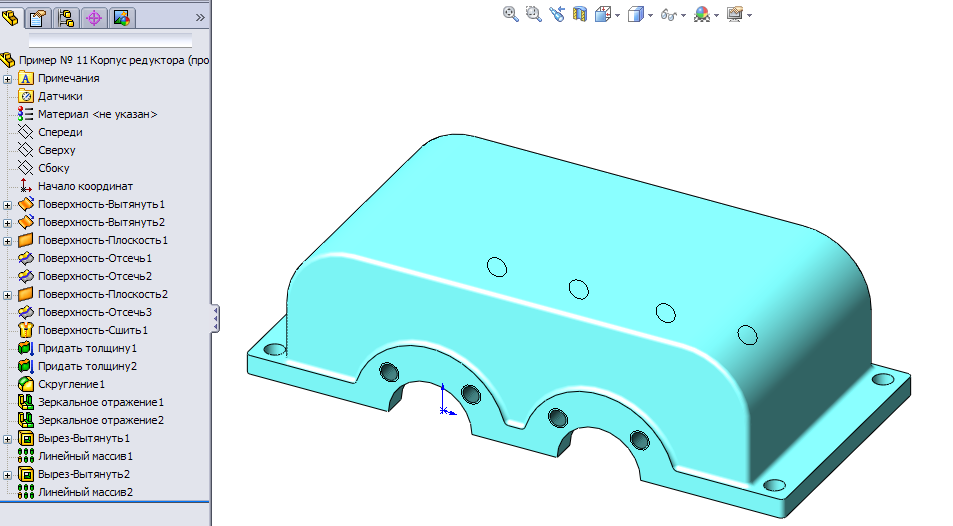Image resolution: width=953 pixels, height=526 pixels.
Task: Select the 'Вырез-Вытянуть2' cut feature
Action: [84, 474]
